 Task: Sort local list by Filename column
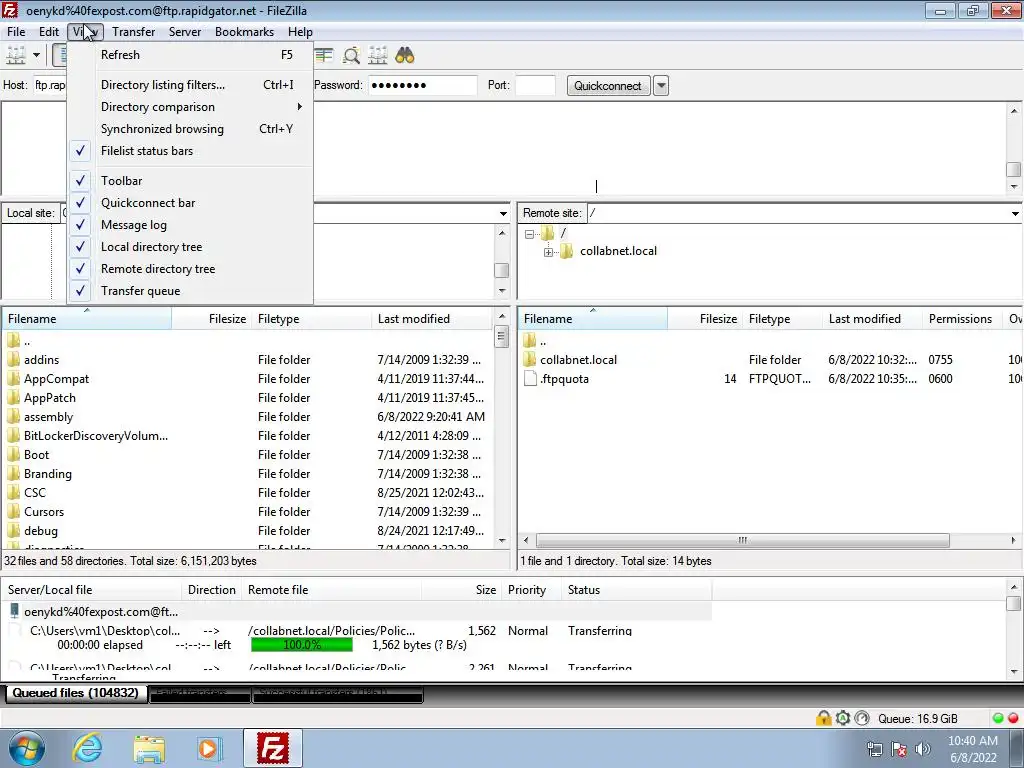pos(86,319)
